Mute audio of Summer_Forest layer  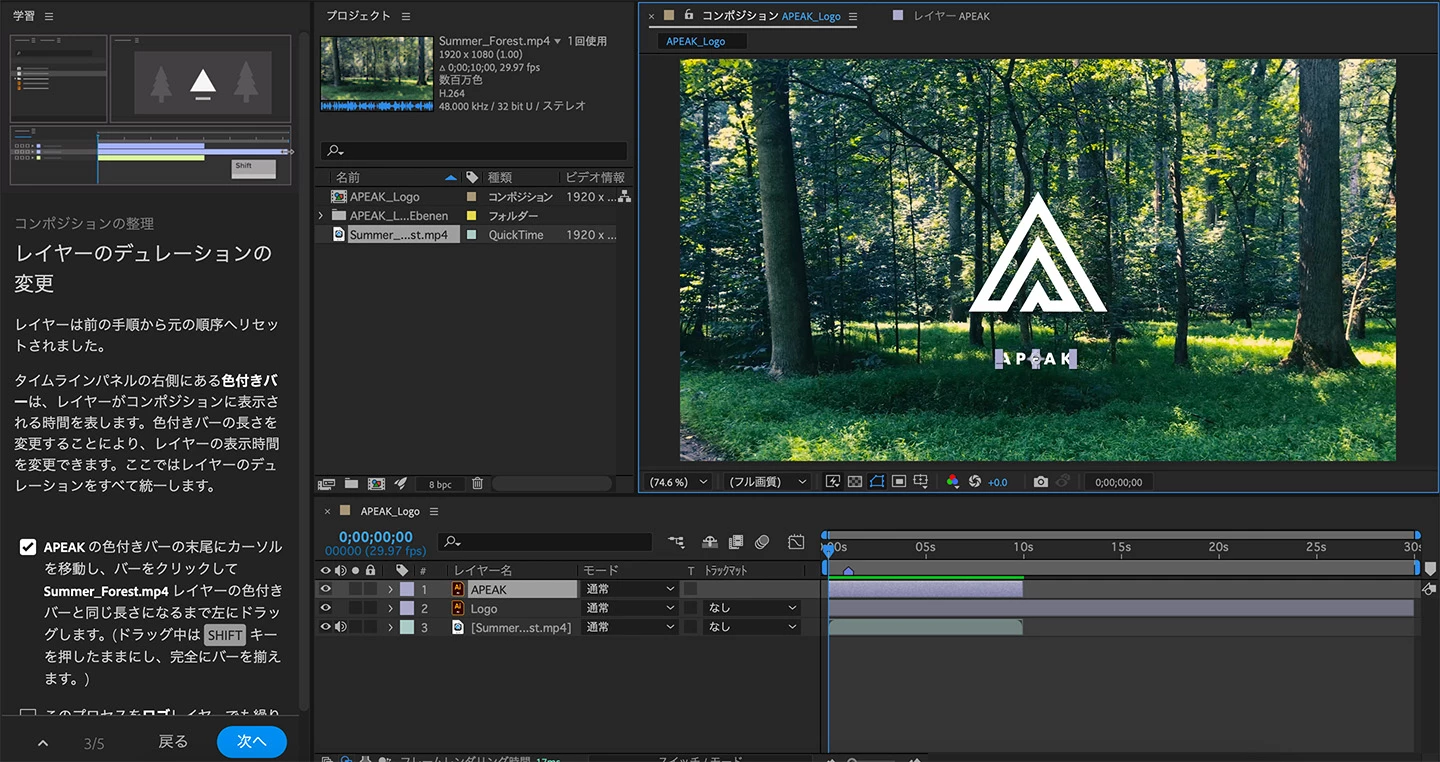pos(340,627)
